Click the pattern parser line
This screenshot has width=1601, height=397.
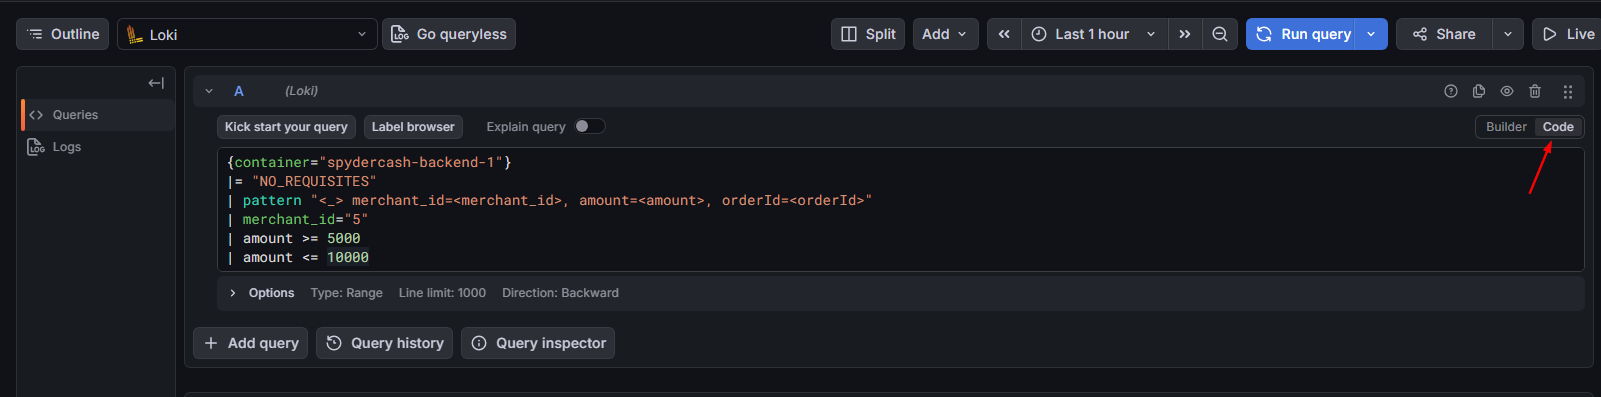pyautogui.click(x=549, y=200)
